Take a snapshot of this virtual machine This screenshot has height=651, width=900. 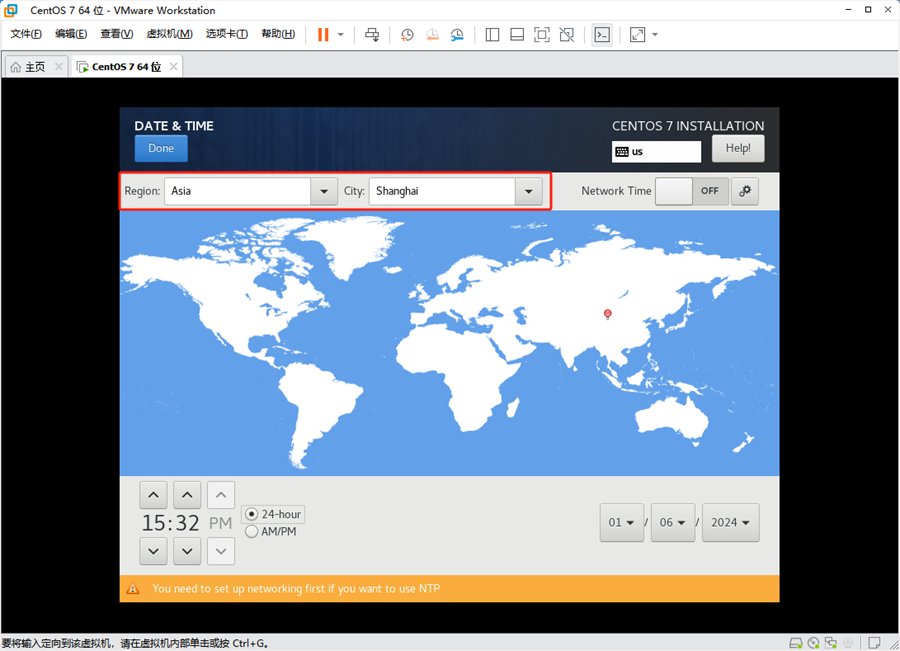[x=407, y=34]
